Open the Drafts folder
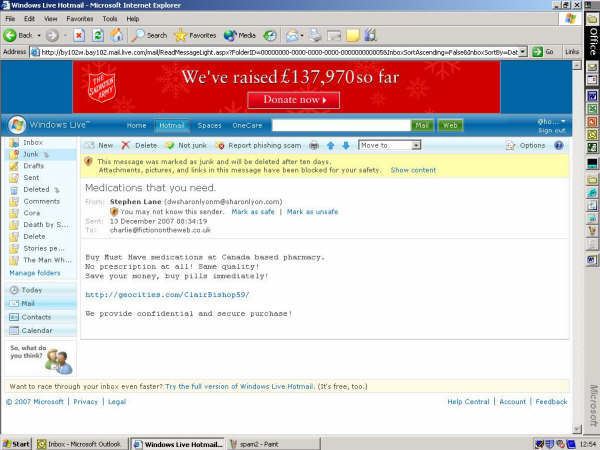Viewport: 600px width, 450px height. click(x=33, y=166)
